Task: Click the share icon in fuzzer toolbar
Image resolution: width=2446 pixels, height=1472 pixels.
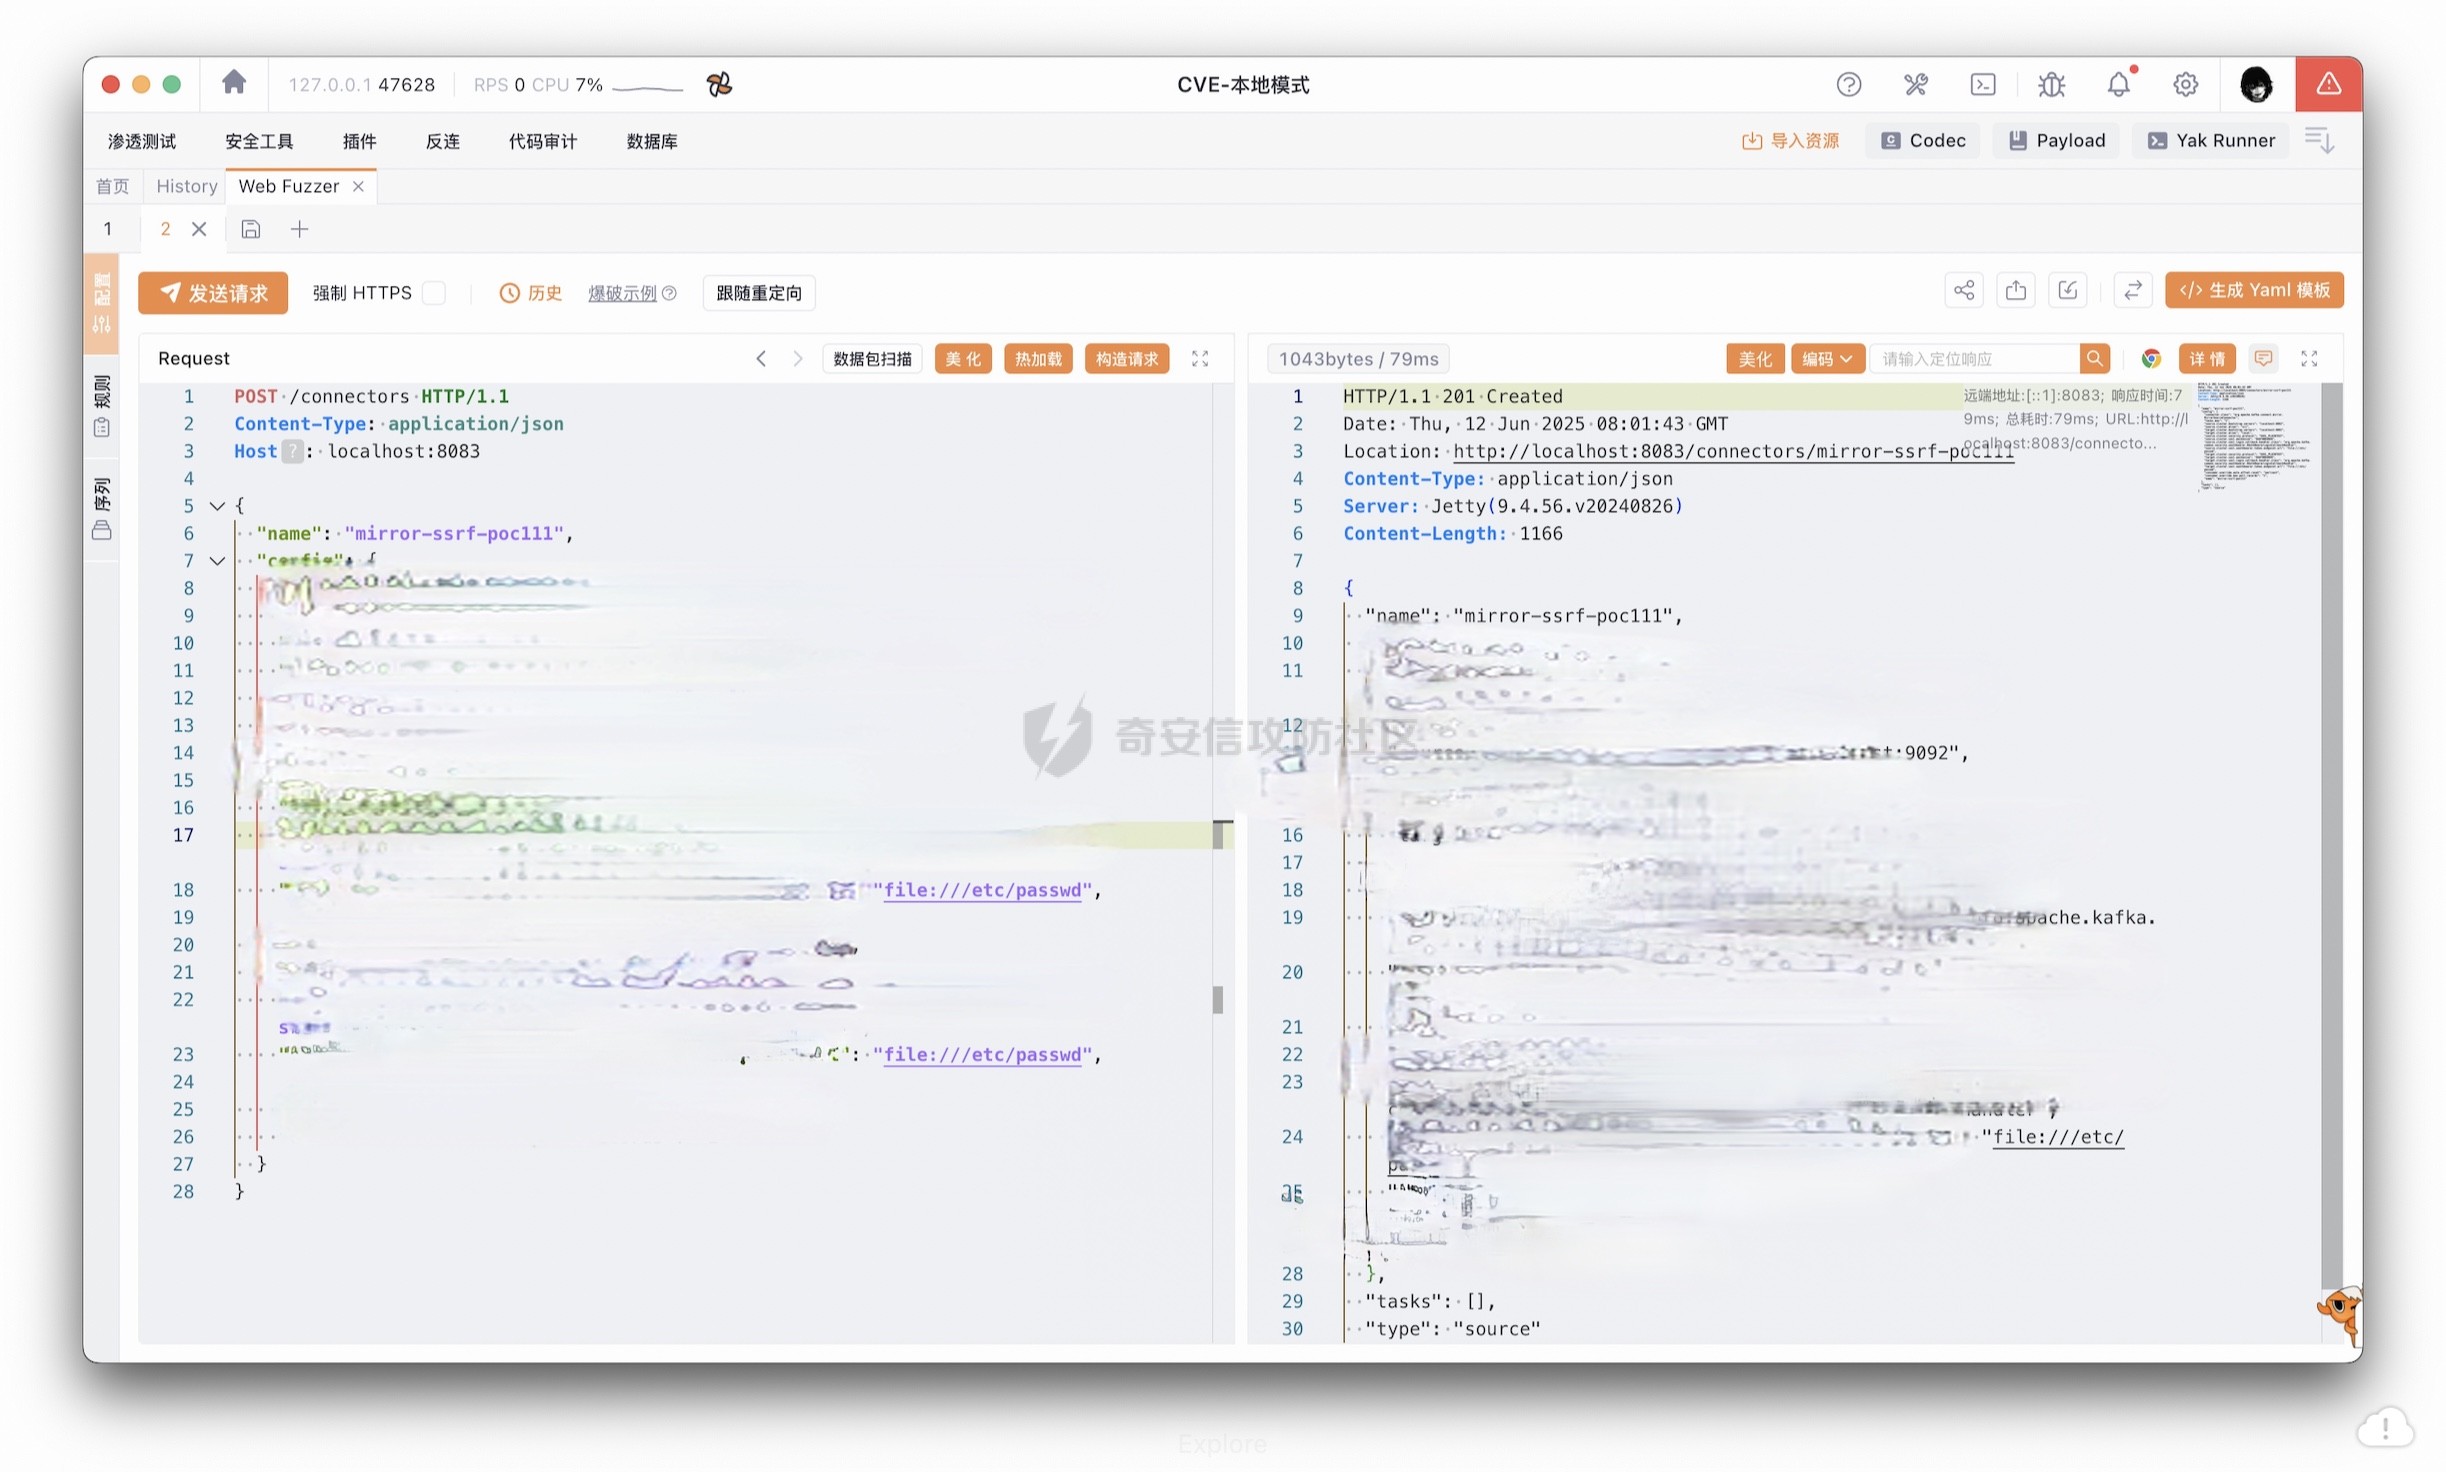Action: tap(1963, 291)
